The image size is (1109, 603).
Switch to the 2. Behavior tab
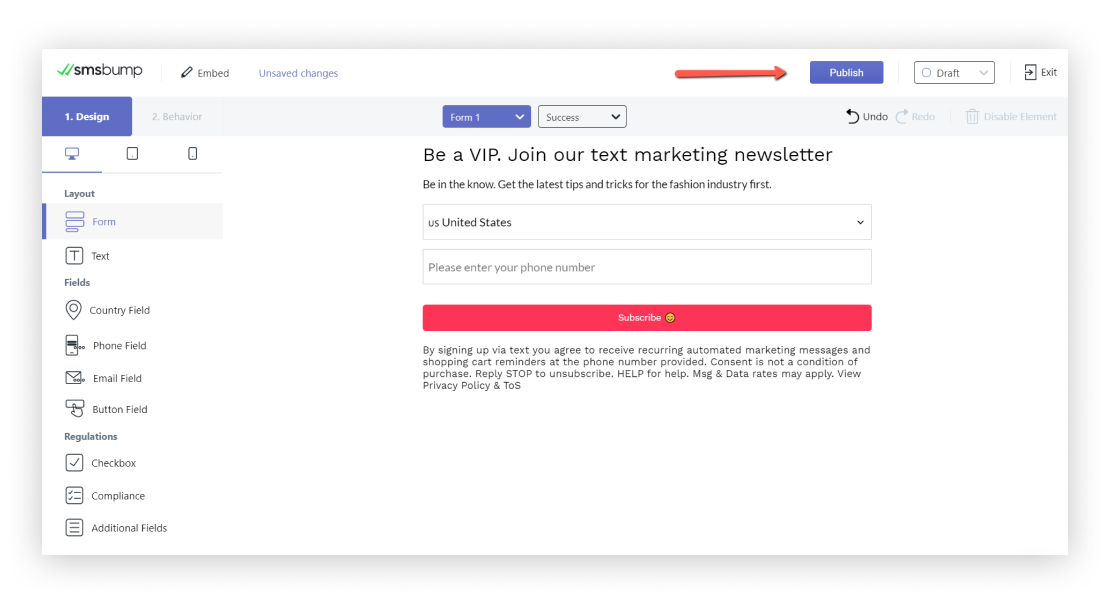pos(177,117)
